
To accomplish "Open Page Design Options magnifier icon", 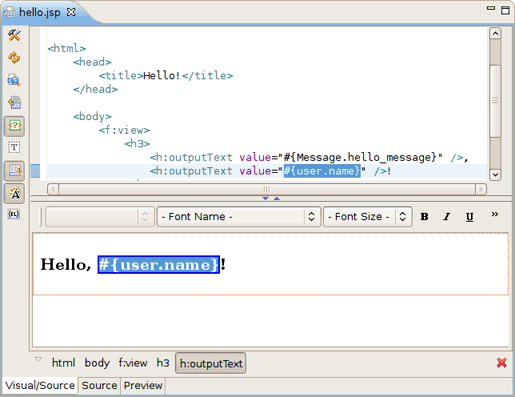I will point(14,80).
